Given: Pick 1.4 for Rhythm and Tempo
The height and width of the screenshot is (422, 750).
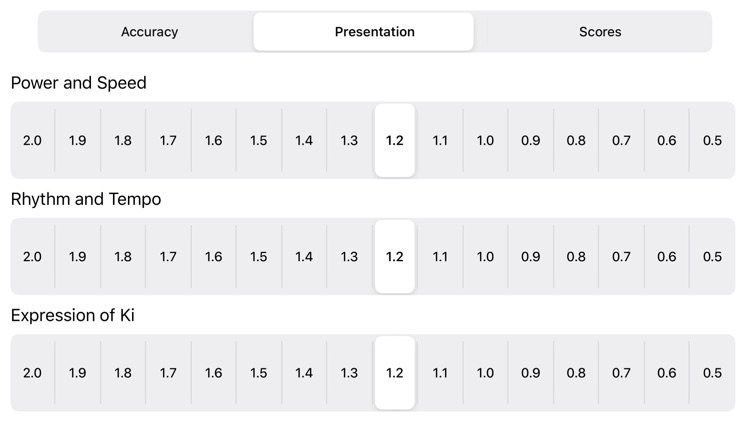Looking at the screenshot, I should (x=304, y=256).
